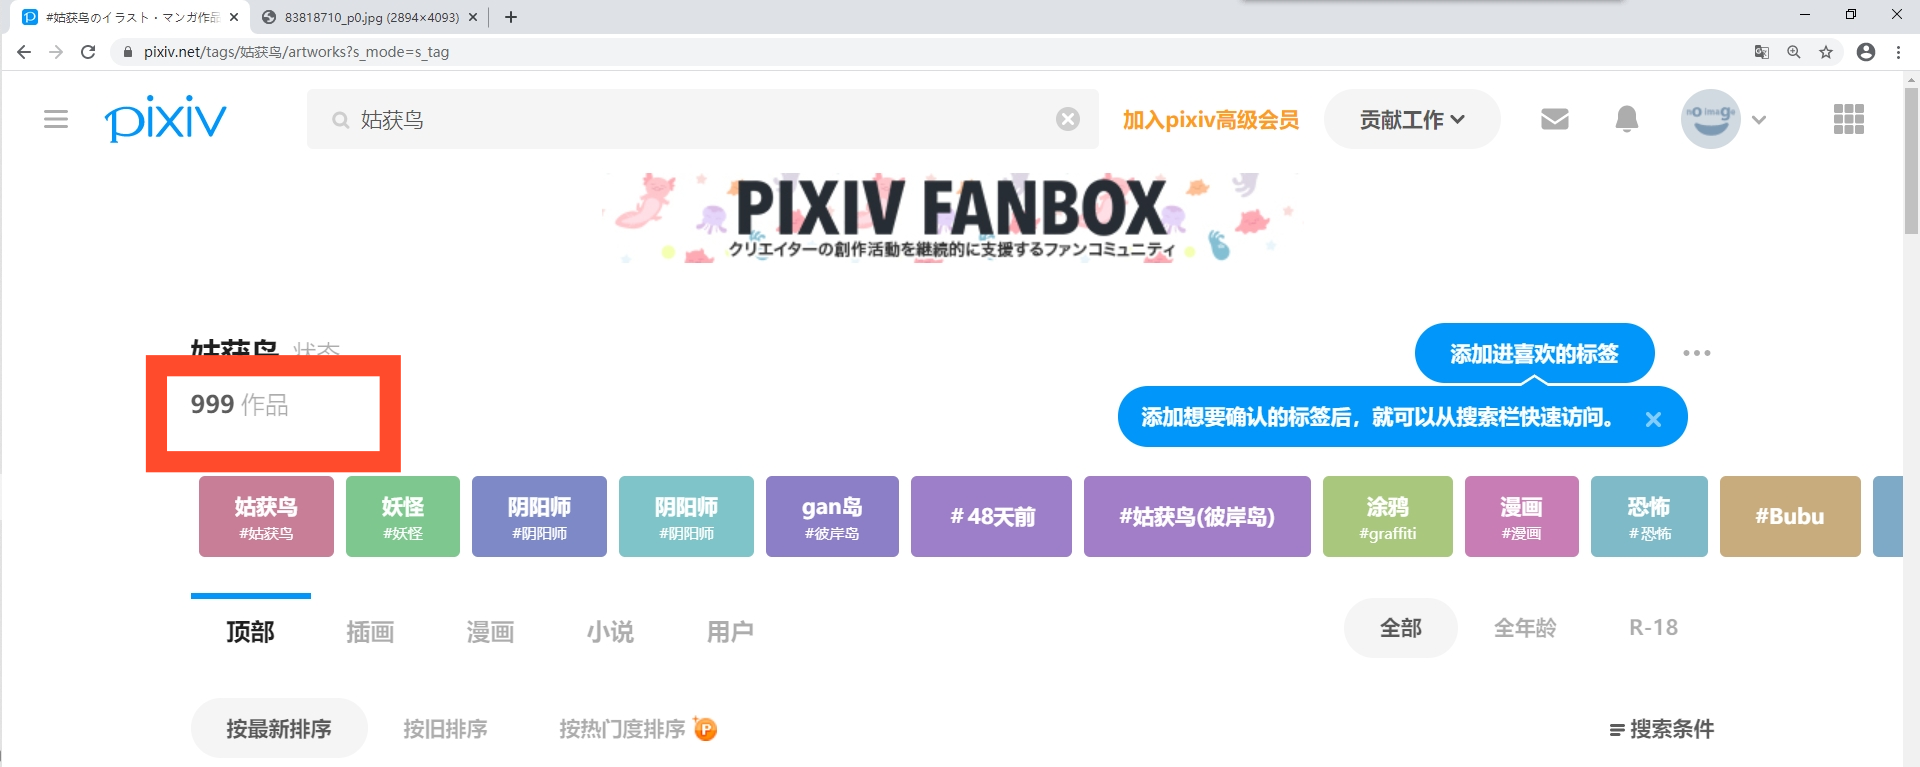Screen dimensions: 1920x767
Task: Open the notifications bell
Action: (1627, 119)
